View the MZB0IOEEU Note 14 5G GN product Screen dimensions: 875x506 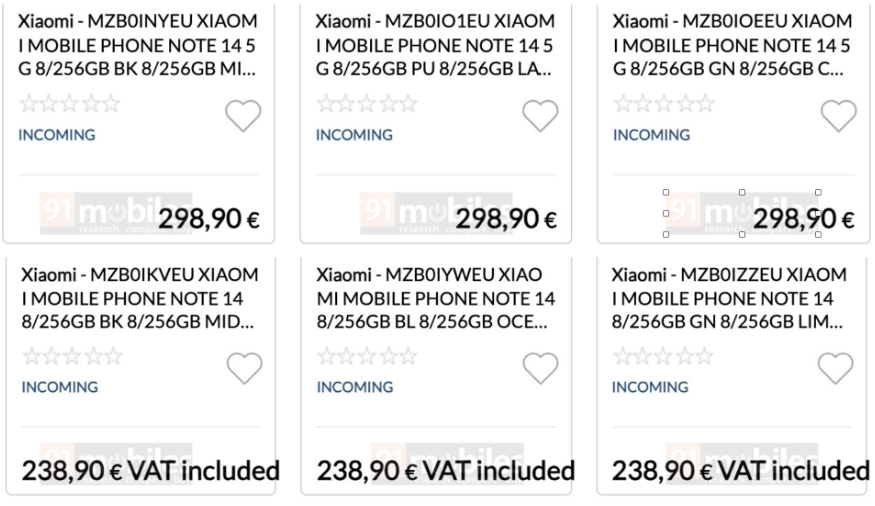732,45
